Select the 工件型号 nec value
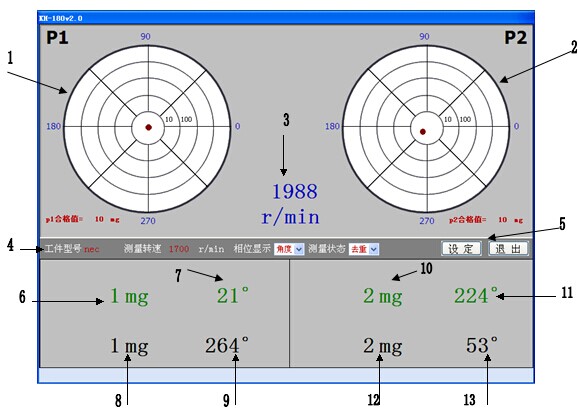The image size is (578, 410). [91, 249]
